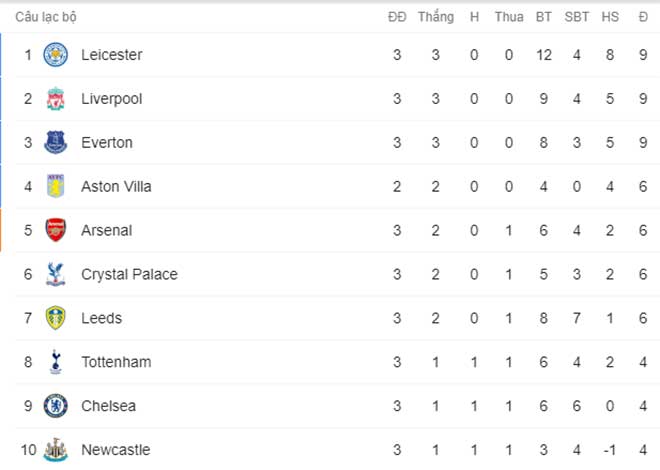The width and height of the screenshot is (660, 470).
Task: Click Leicester's 12 goals scored value
Action: coord(544,55)
